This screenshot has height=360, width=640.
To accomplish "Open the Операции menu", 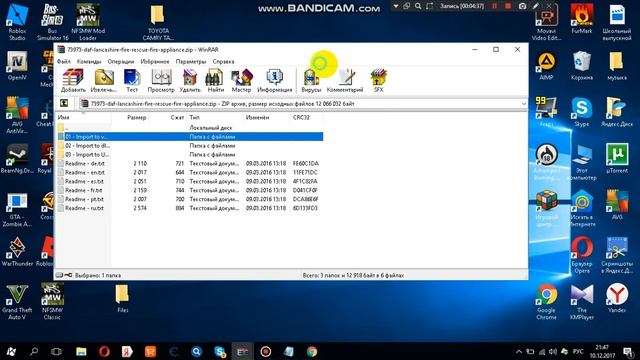I will click(121, 61).
